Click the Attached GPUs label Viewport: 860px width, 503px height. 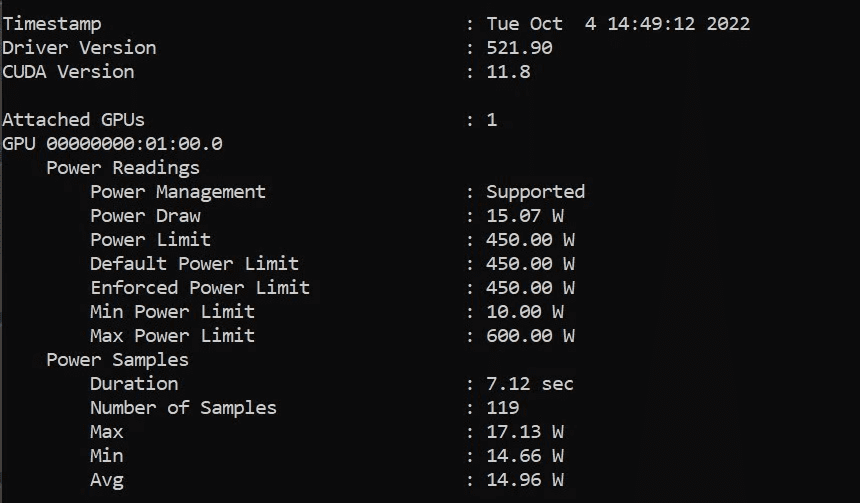click(x=73, y=120)
